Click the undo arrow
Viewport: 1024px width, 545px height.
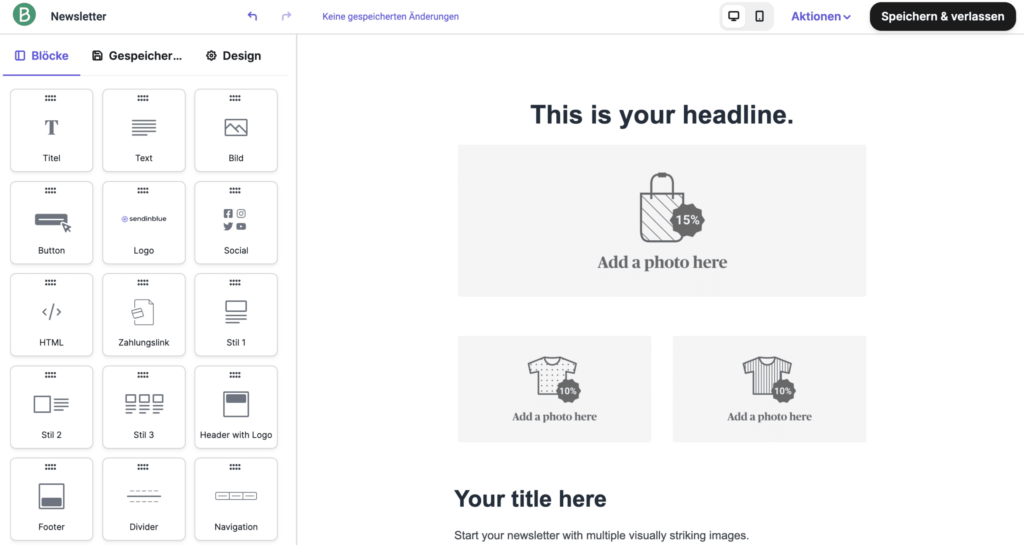(x=252, y=17)
